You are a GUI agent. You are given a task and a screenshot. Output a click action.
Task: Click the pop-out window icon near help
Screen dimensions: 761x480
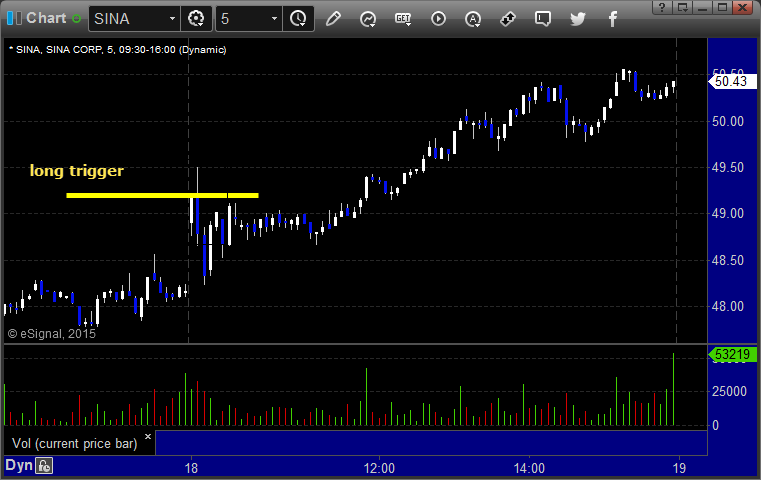(x=682, y=7)
